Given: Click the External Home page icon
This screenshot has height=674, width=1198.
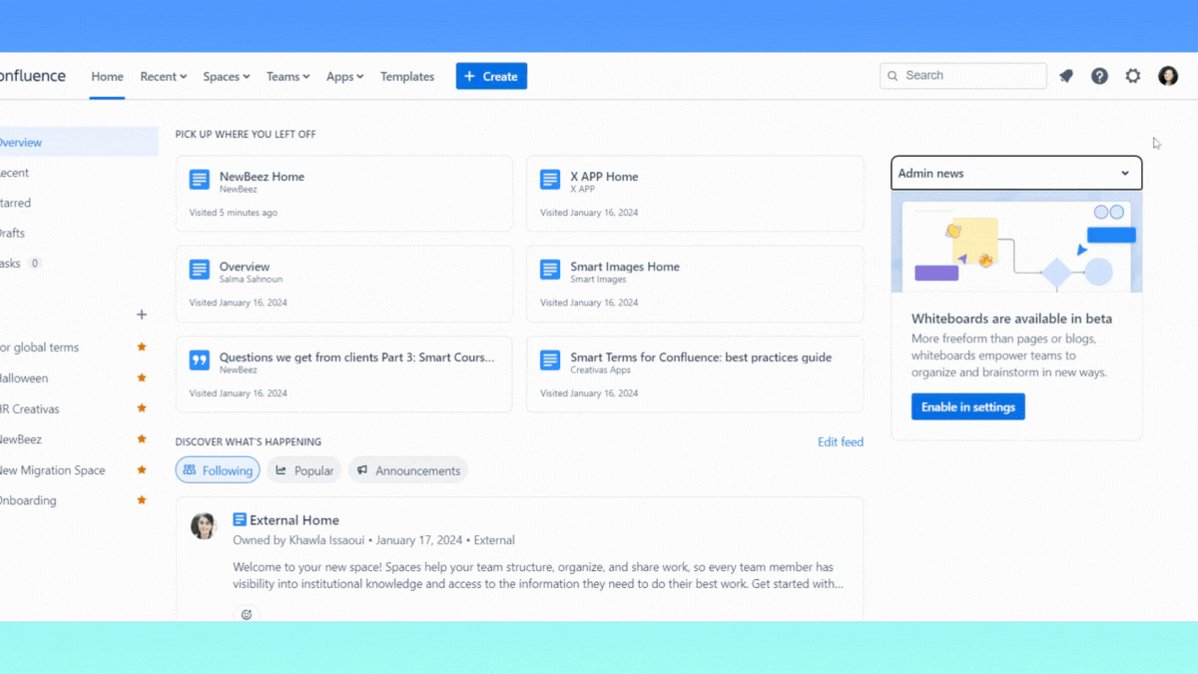Looking at the screenshot, I should coord(239,520).
